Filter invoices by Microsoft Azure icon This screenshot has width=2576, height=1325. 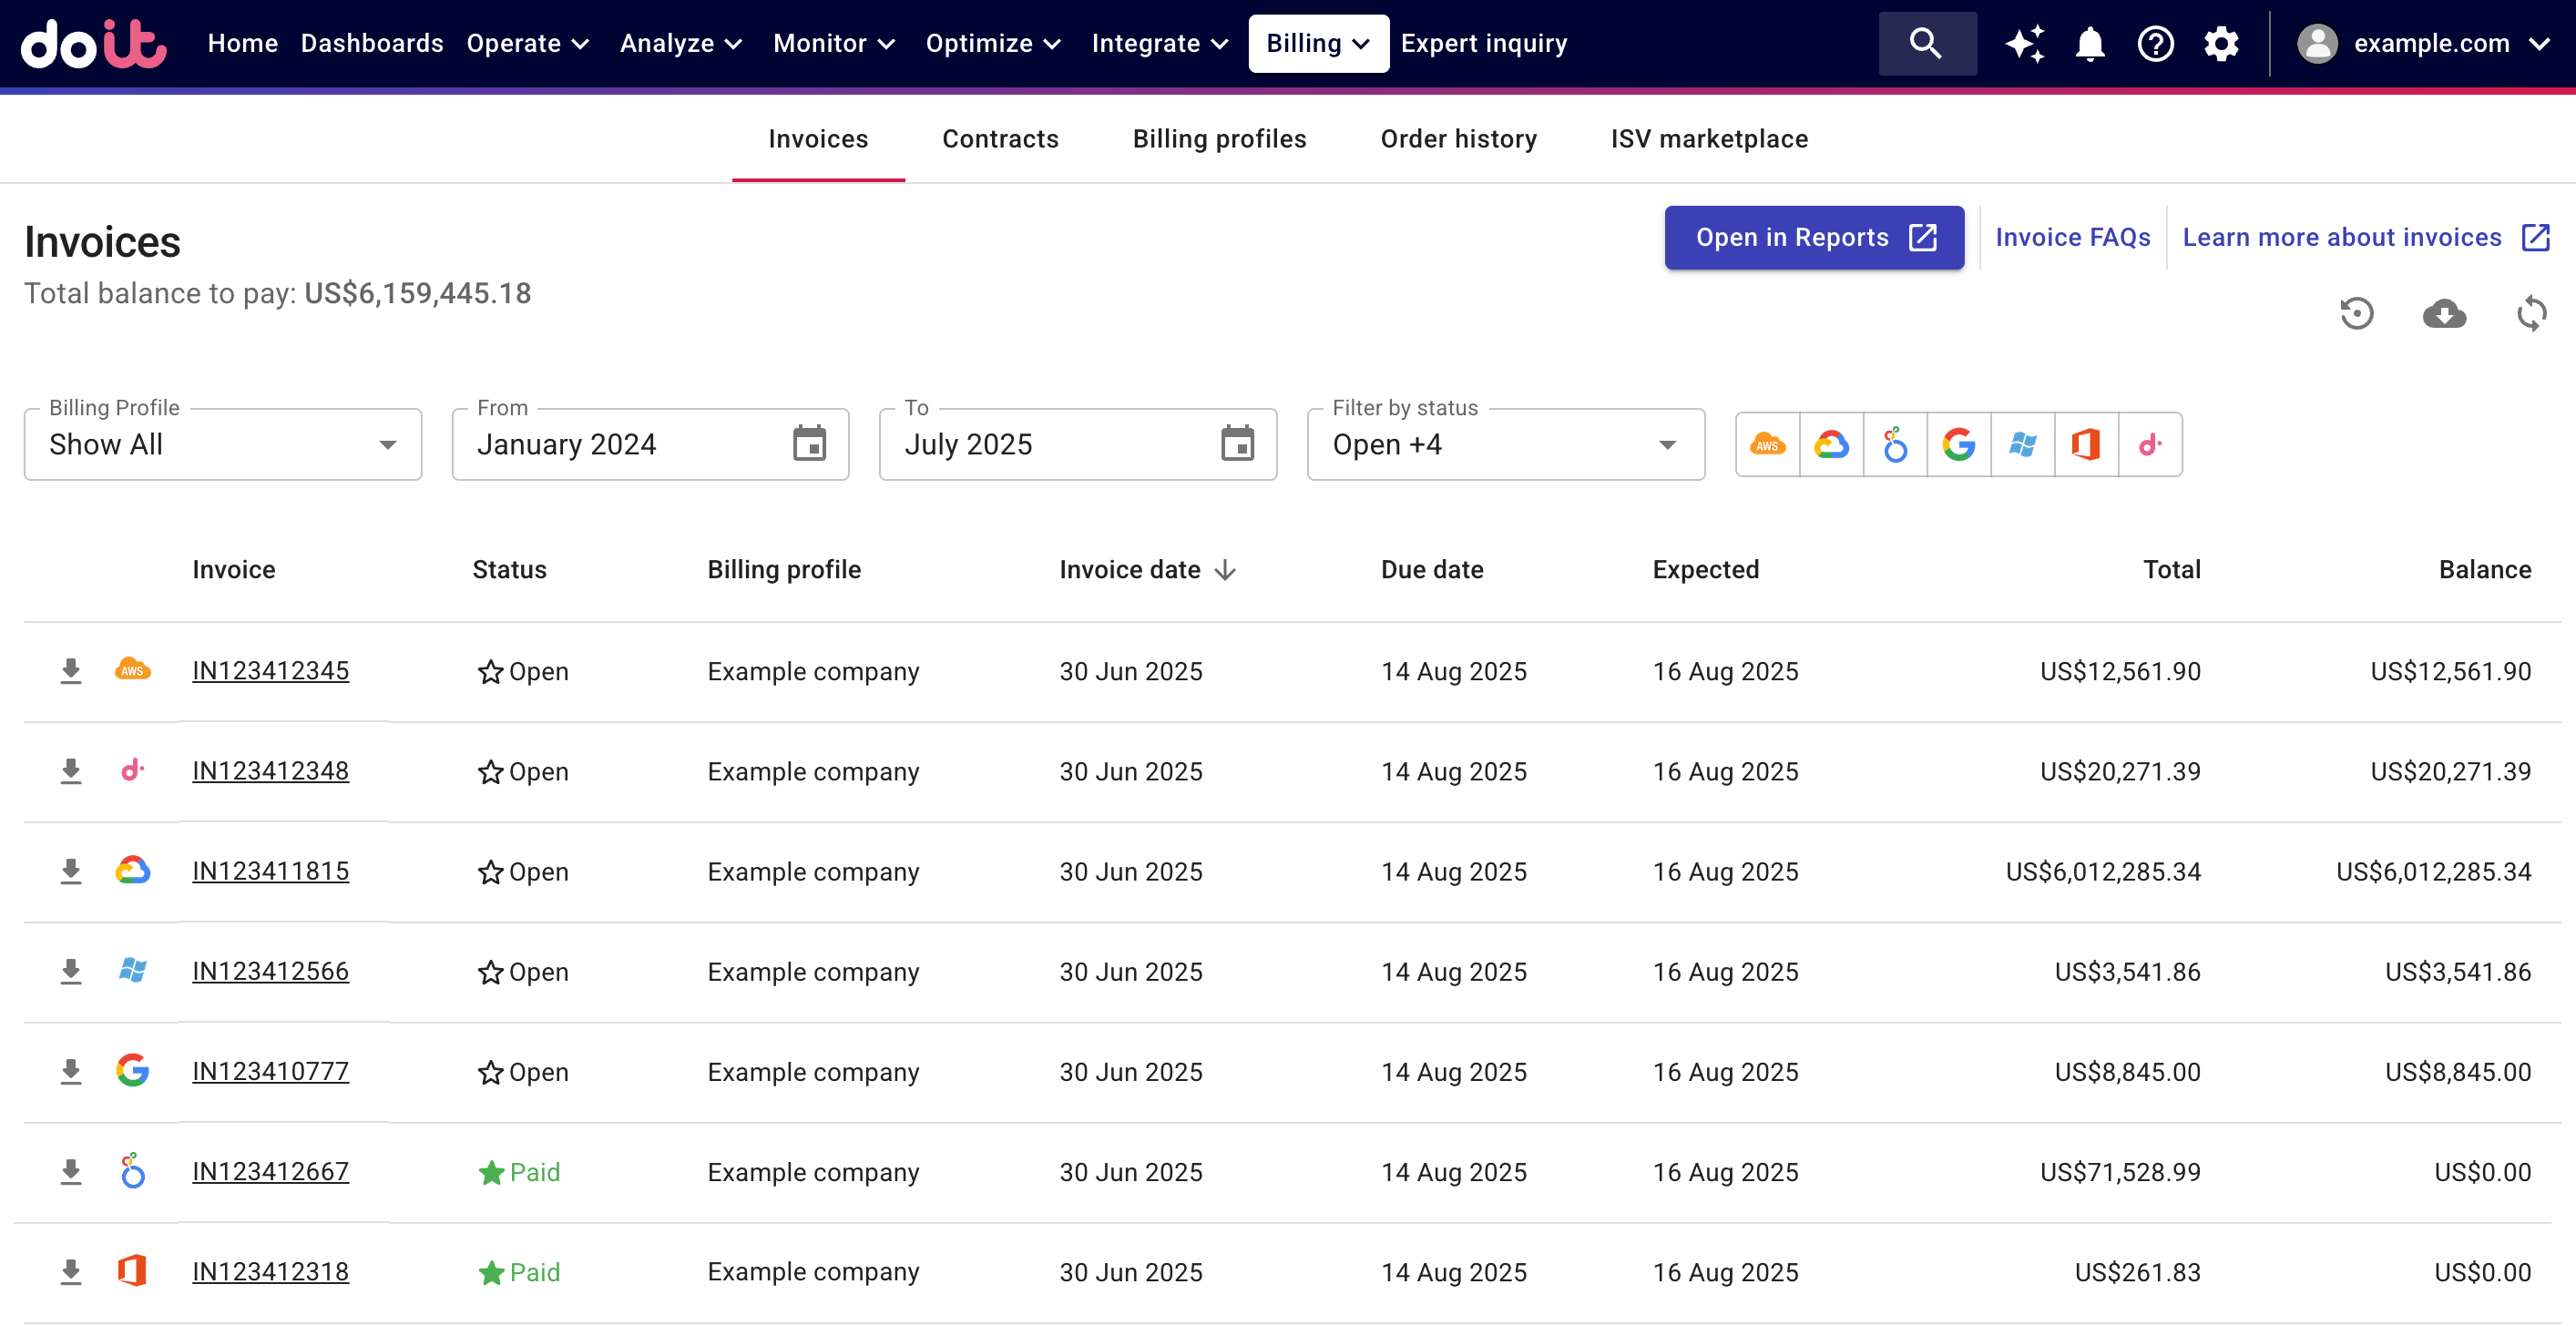click(2023, 445)
